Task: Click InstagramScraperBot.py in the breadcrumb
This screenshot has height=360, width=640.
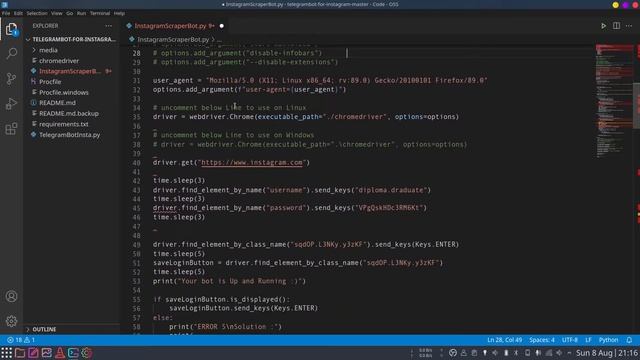Action: click(x=173, y=40)
